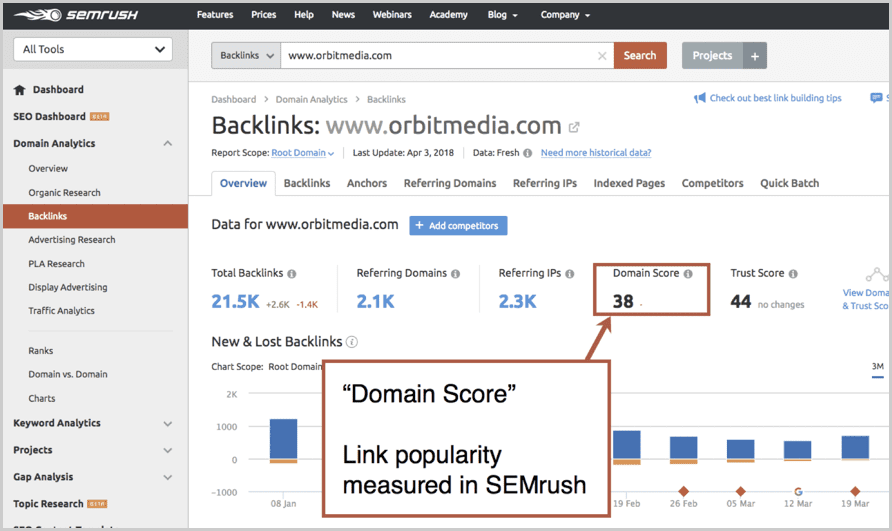
Task: Open Help in the top navigation
Action: [x=304, y=15]
